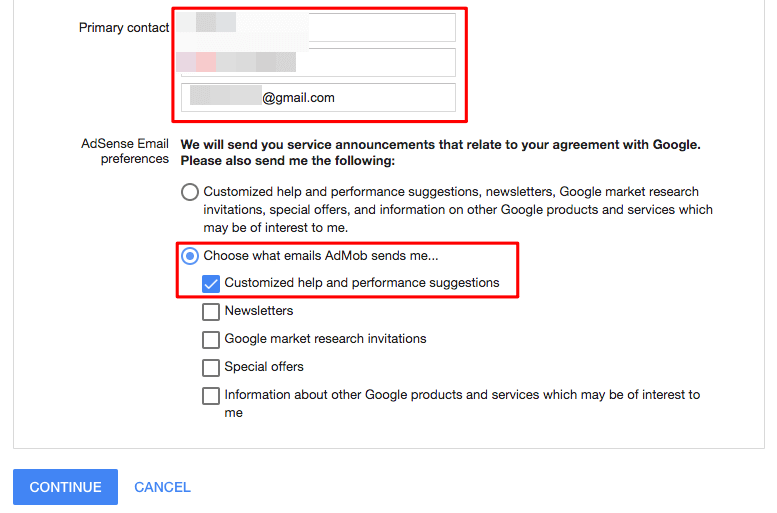Viewport: 777px width, 513px height.
Task: Focus the gmail.com email address field
Action: pos(318,98)
